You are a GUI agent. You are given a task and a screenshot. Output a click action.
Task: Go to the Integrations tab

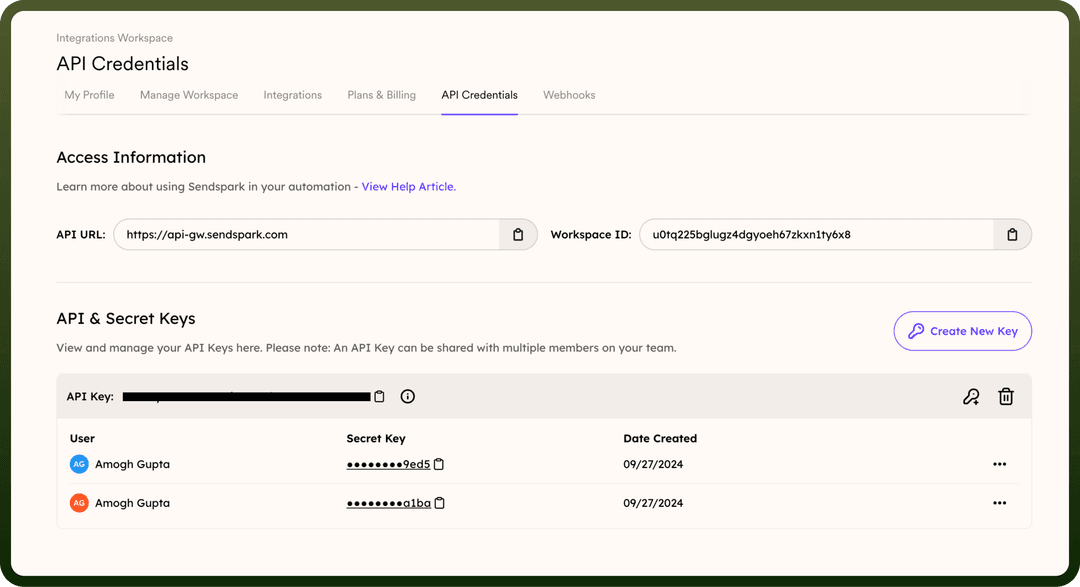[x=293, y=95]
